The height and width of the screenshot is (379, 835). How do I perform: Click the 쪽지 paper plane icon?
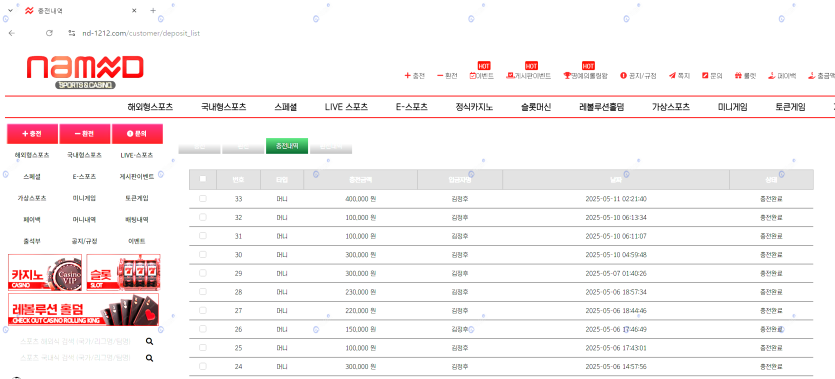click(x=672, y=76)
